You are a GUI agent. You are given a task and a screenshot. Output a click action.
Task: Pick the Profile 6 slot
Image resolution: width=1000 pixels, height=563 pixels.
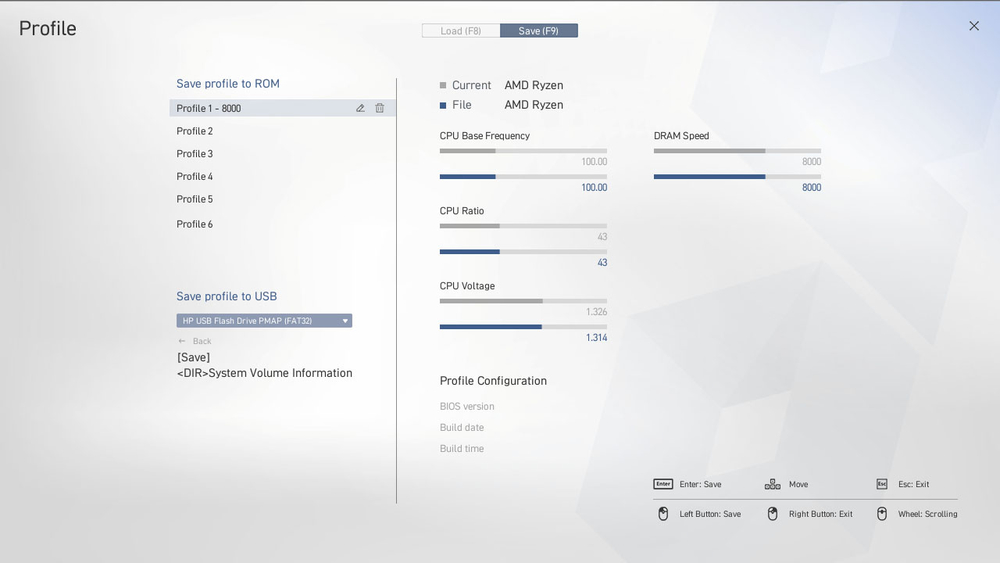[195, 224]
